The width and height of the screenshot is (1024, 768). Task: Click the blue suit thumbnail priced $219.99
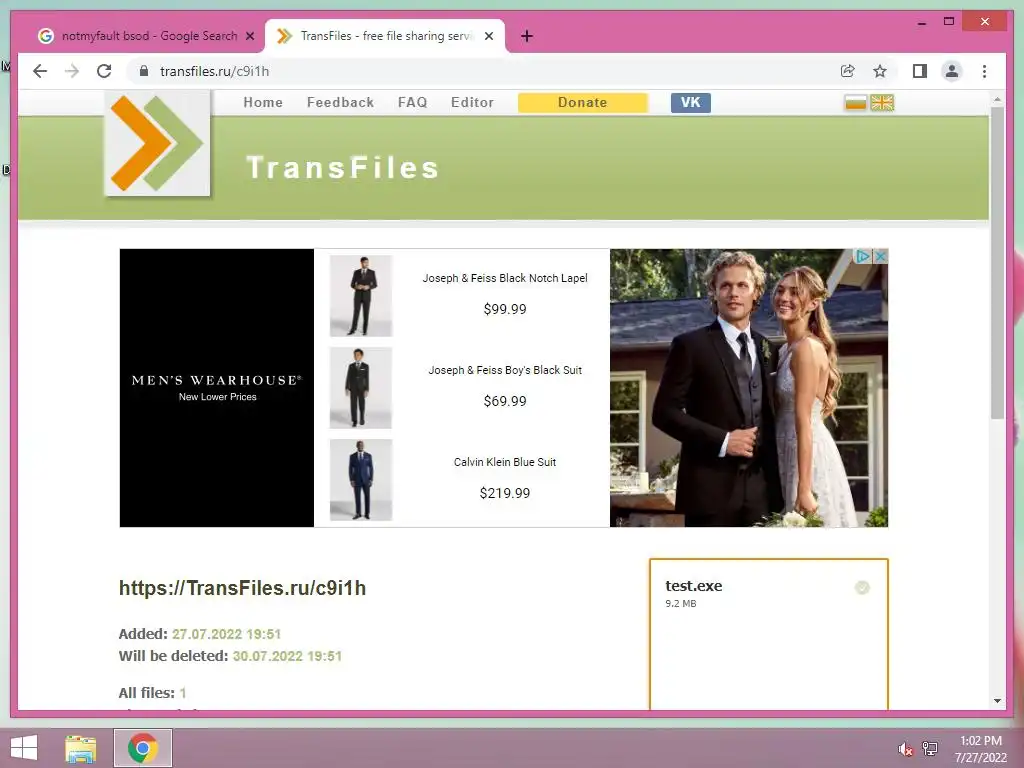click(360, 480)
